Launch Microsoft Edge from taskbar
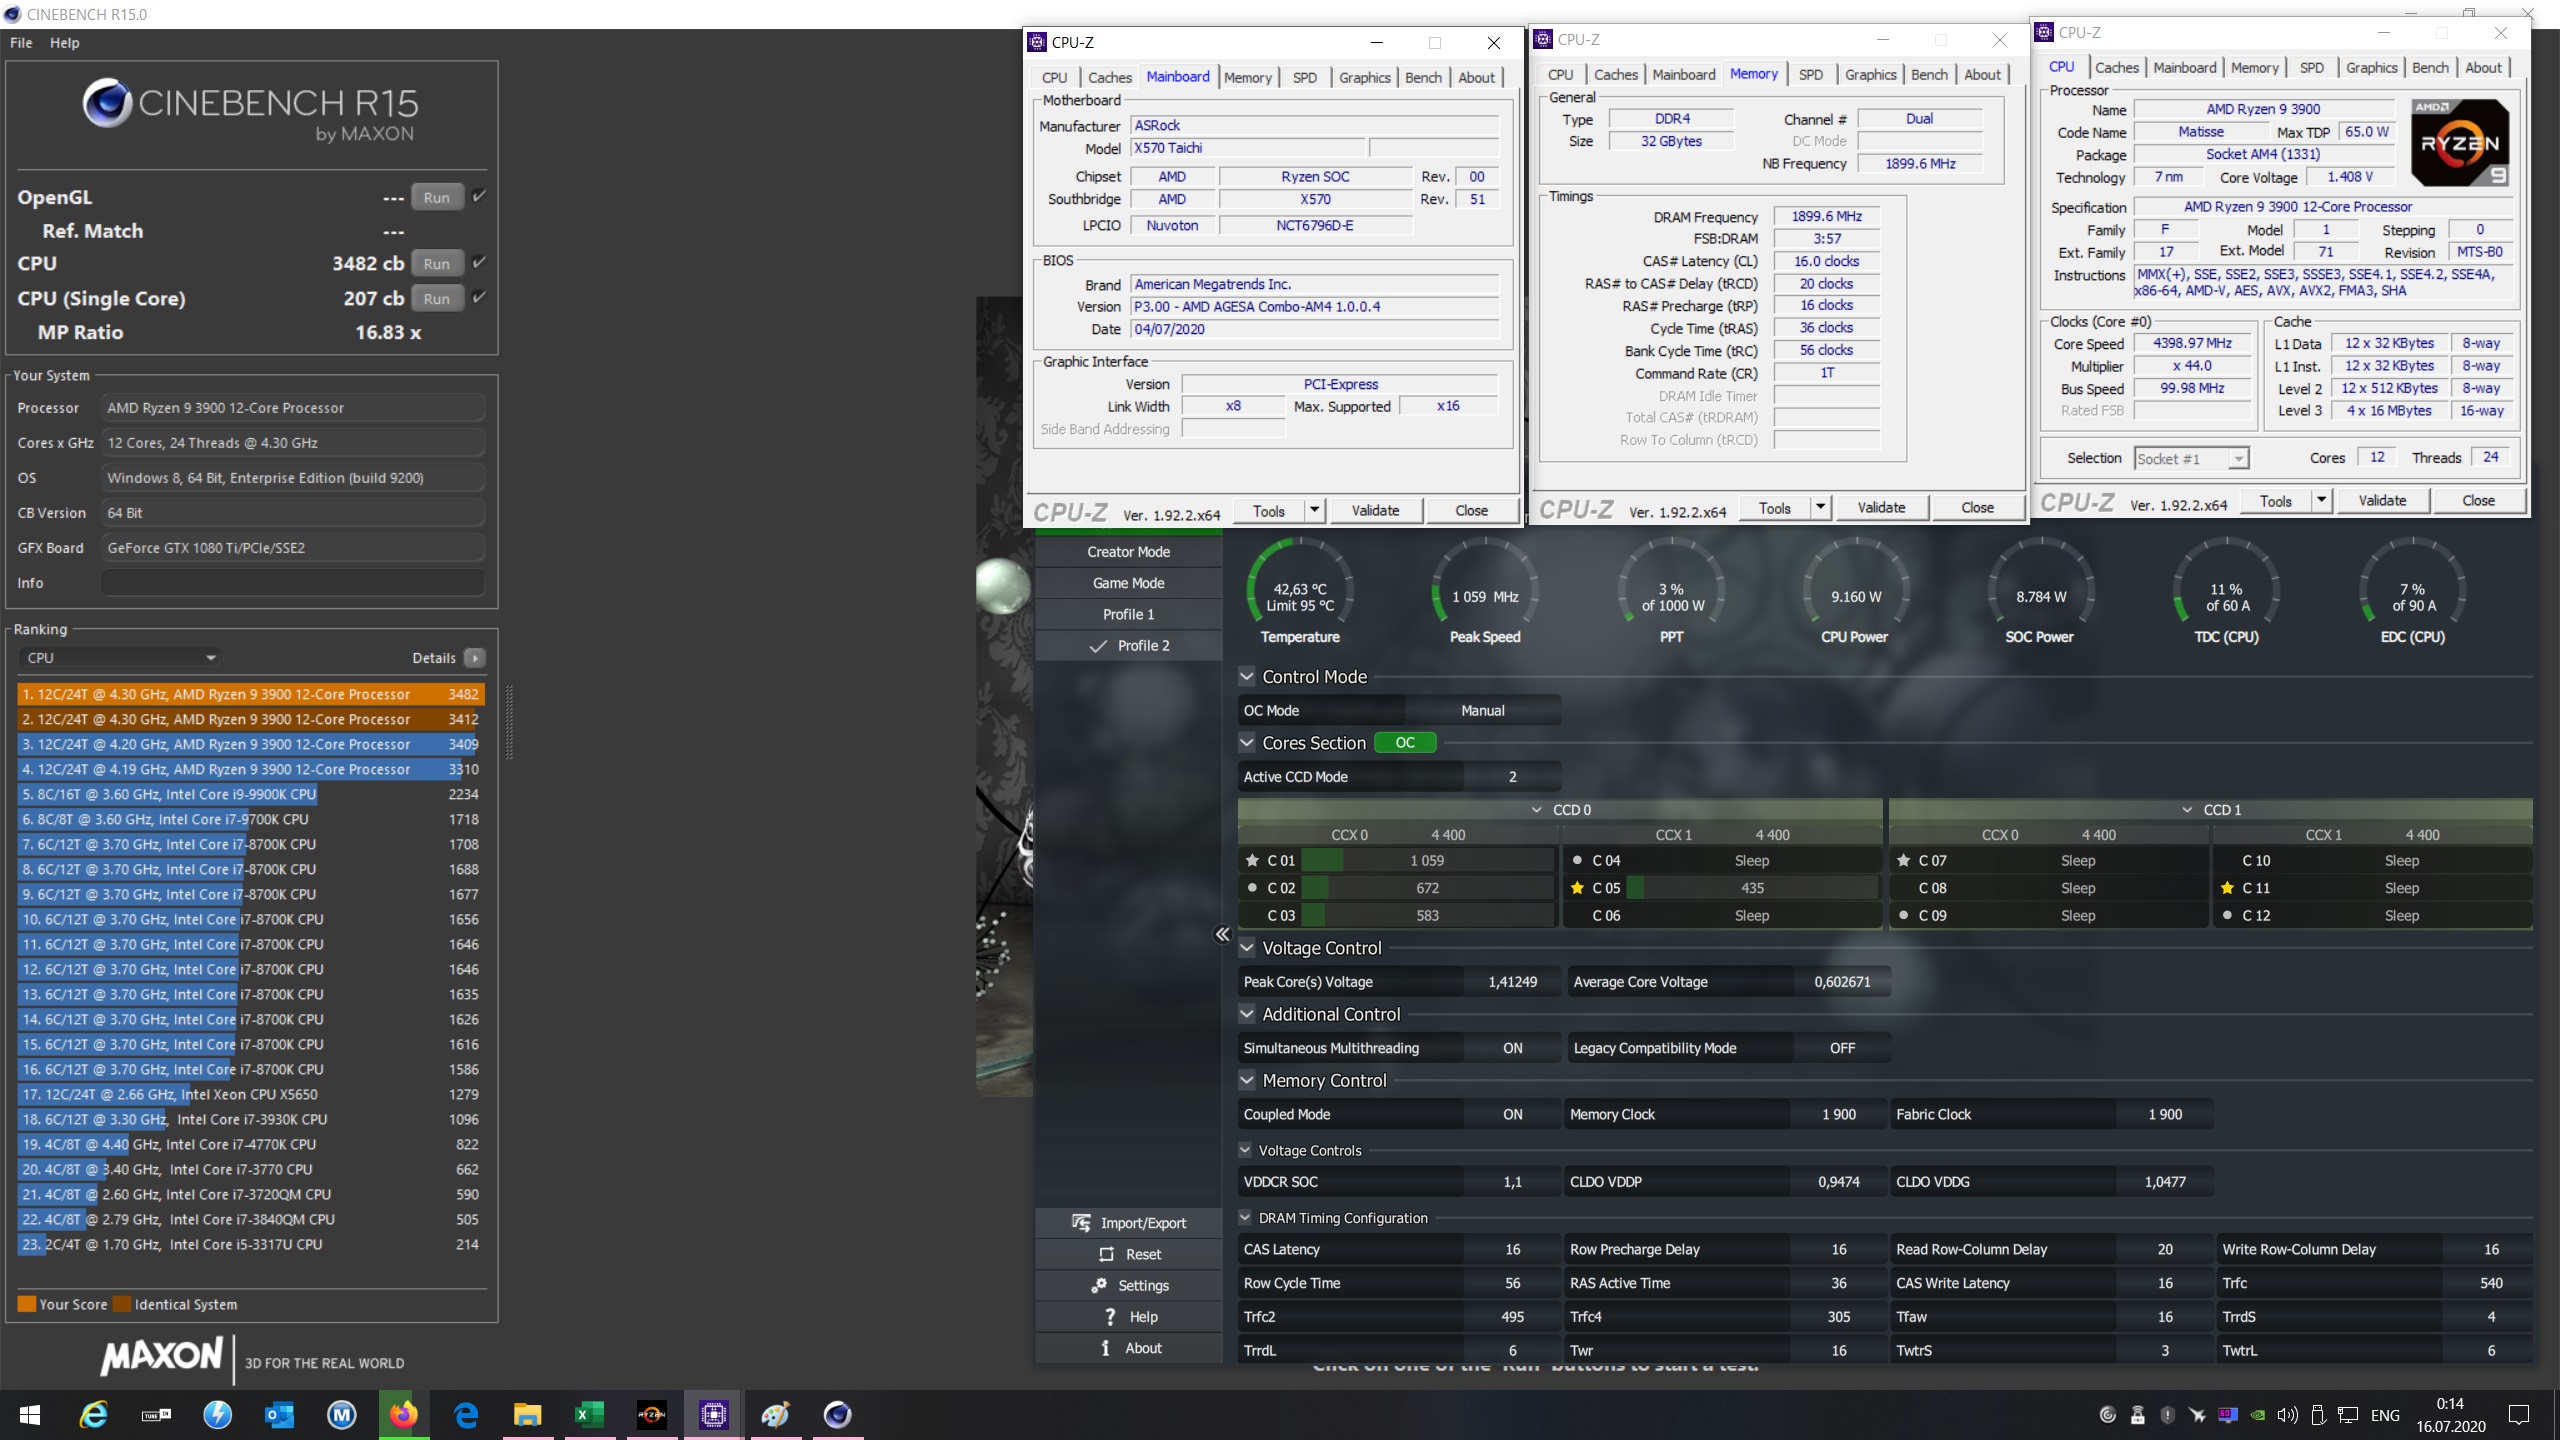This screenshot has height=1440, width=2560. tap(466, 1414)
